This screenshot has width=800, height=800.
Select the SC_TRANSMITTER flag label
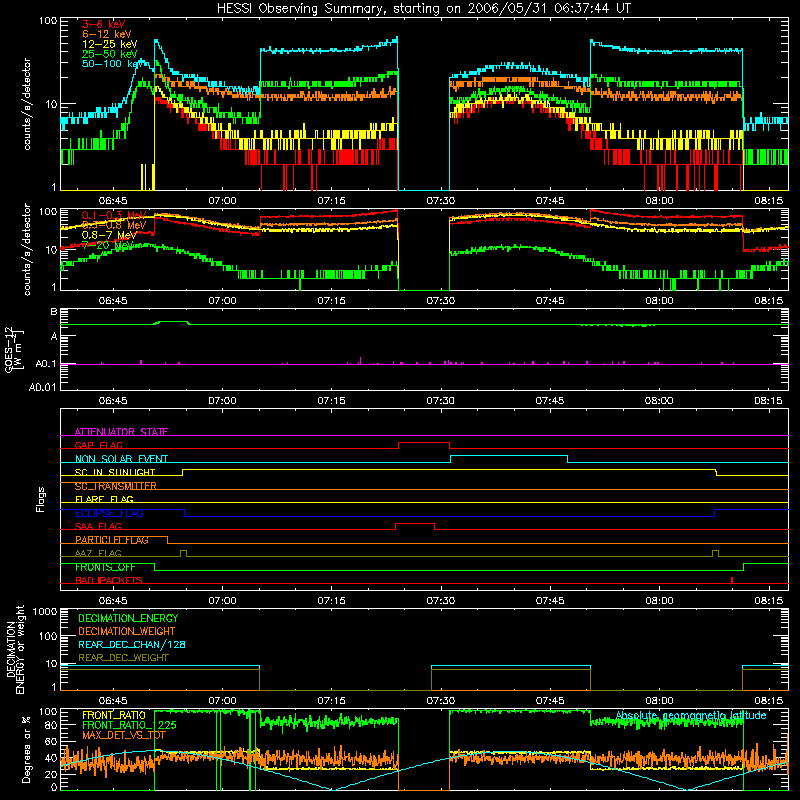(x=116, y=486)
